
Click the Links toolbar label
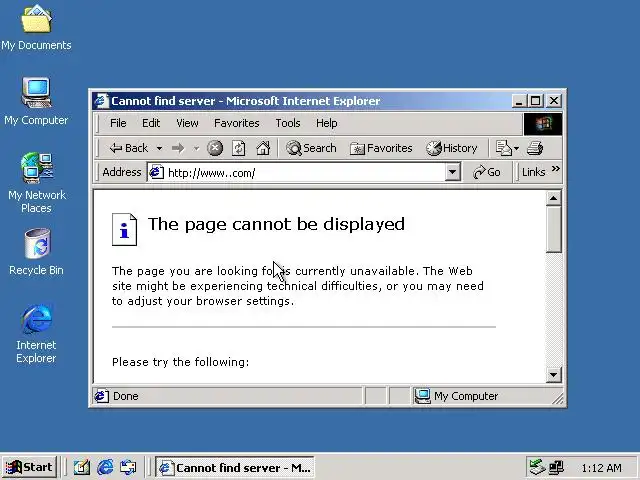533,172
